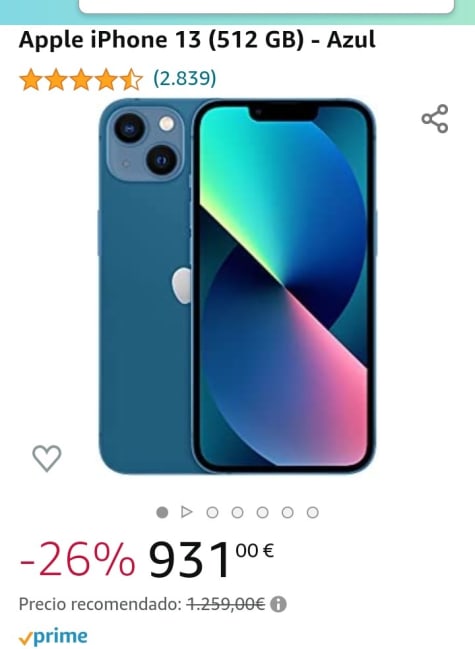
Task: Add item to wishlist with heart icon
Action: pyautogui.click(x=47, y=458)
